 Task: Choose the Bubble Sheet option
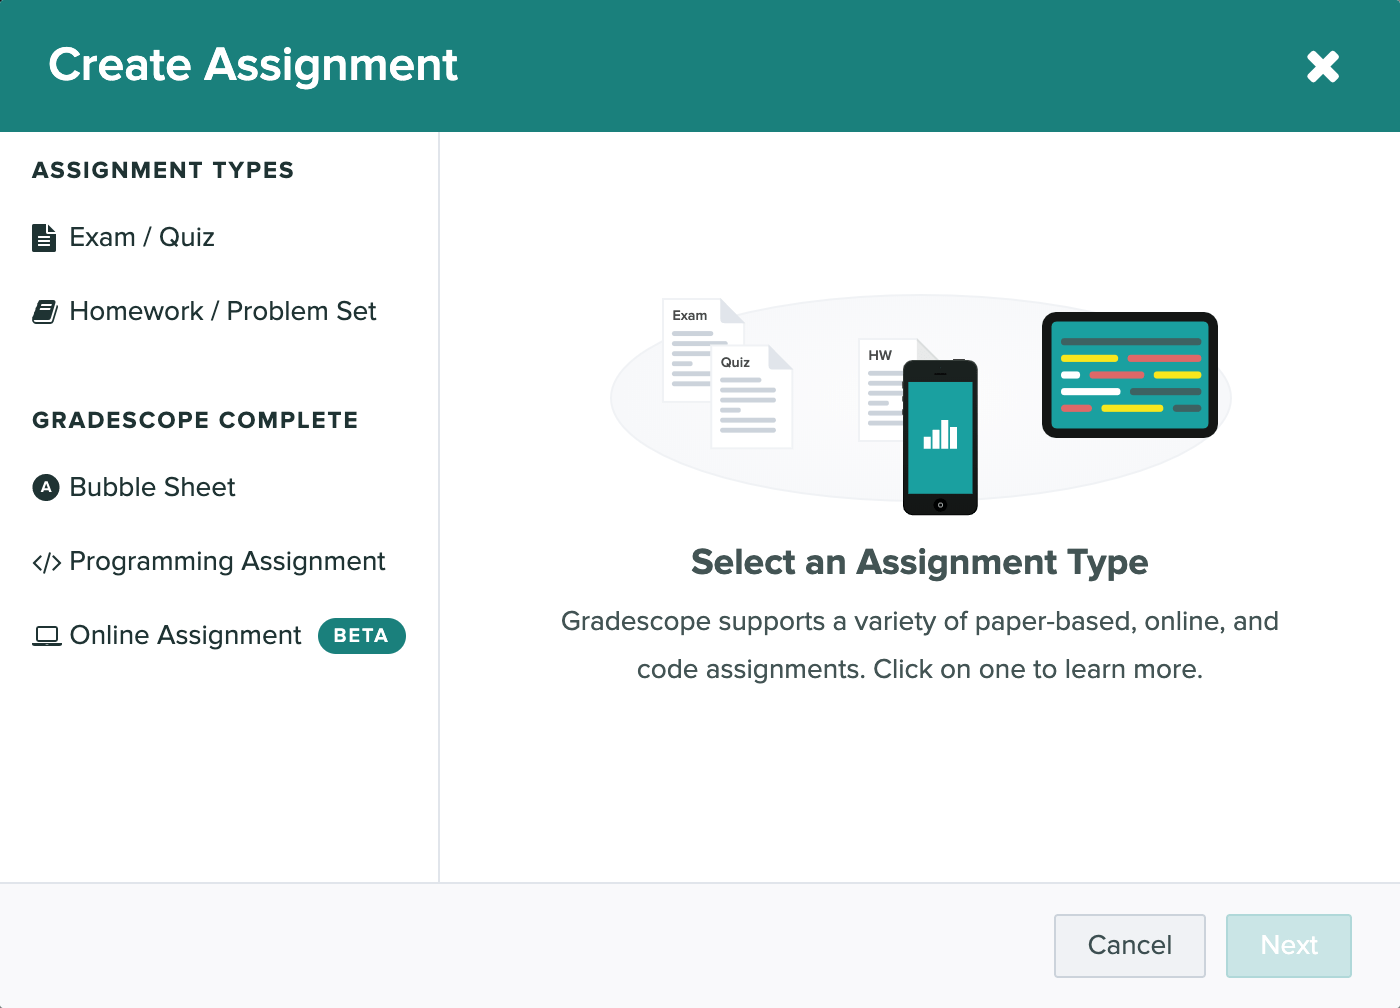click(x=151, y=487)
